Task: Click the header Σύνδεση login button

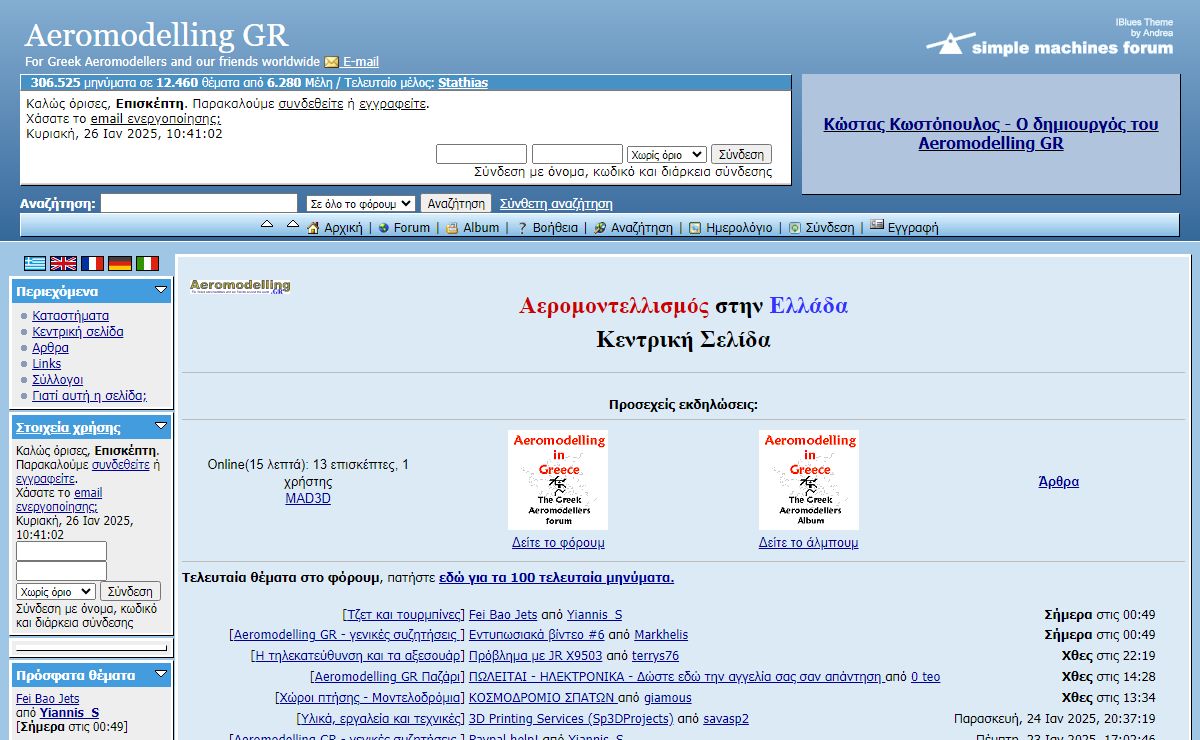Action: [741, 155]
